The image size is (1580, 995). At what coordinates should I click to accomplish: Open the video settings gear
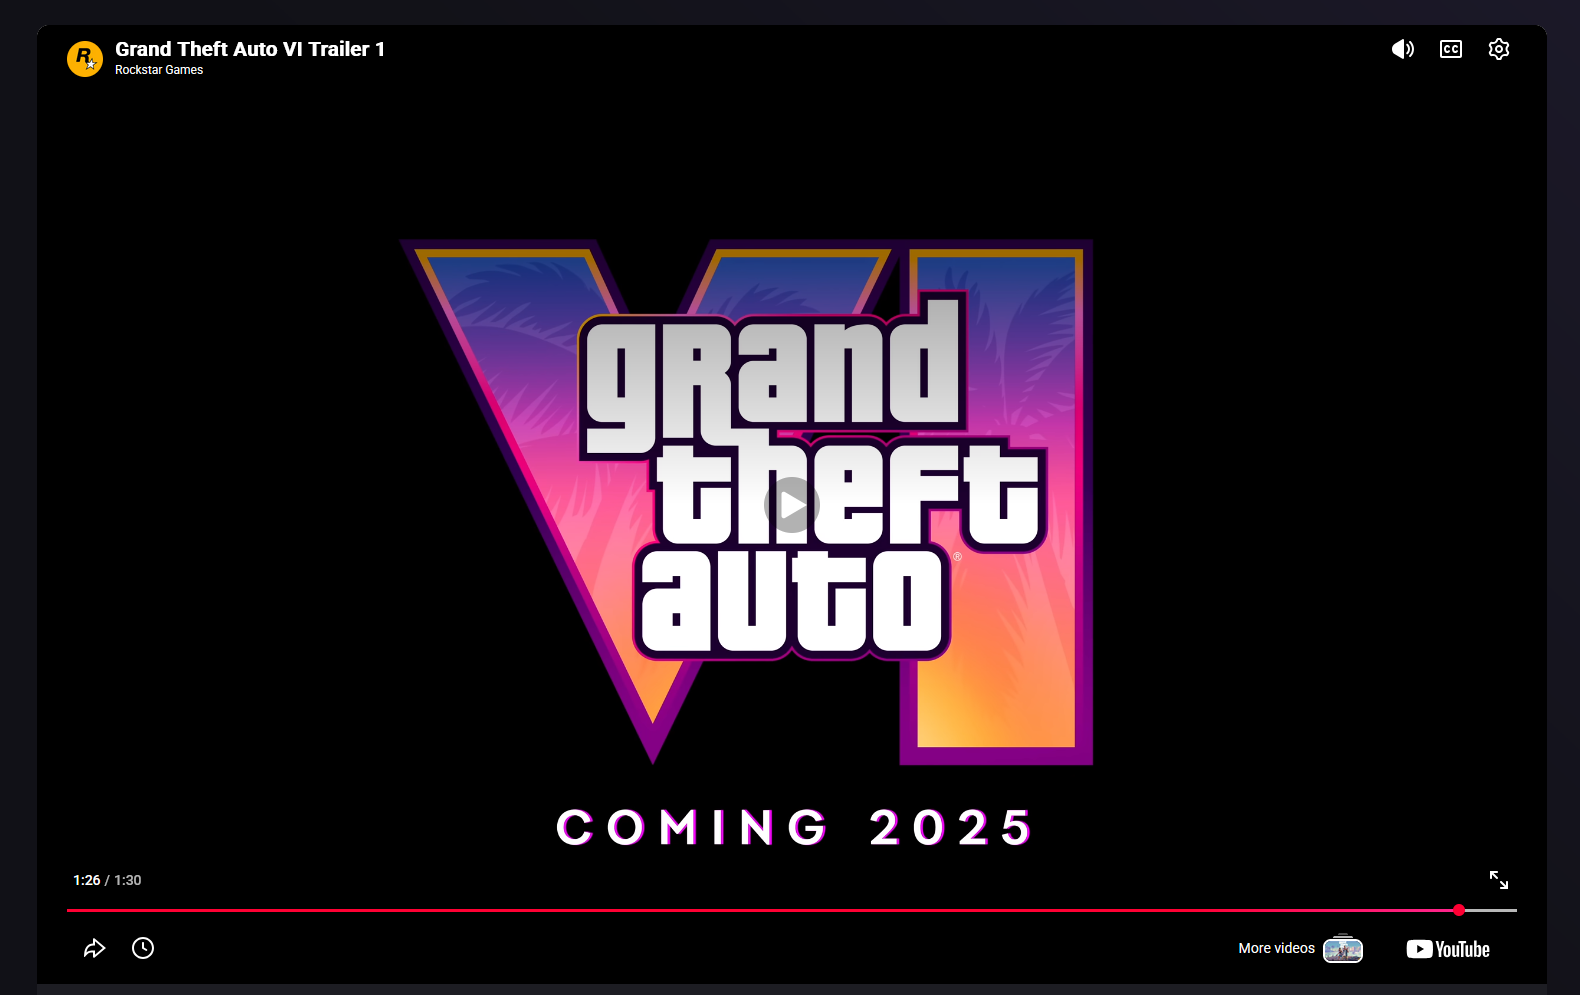click(x=1499, y=49)
